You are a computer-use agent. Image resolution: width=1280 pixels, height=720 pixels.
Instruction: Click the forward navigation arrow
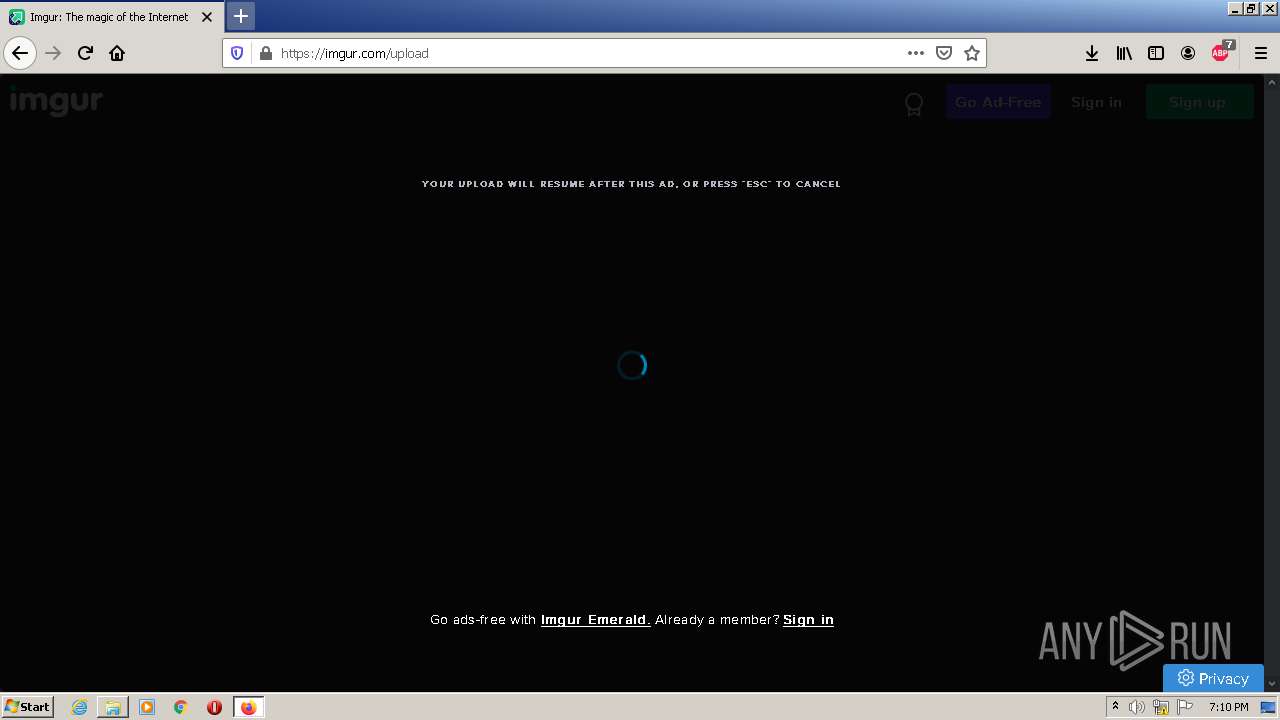(53, 53)
